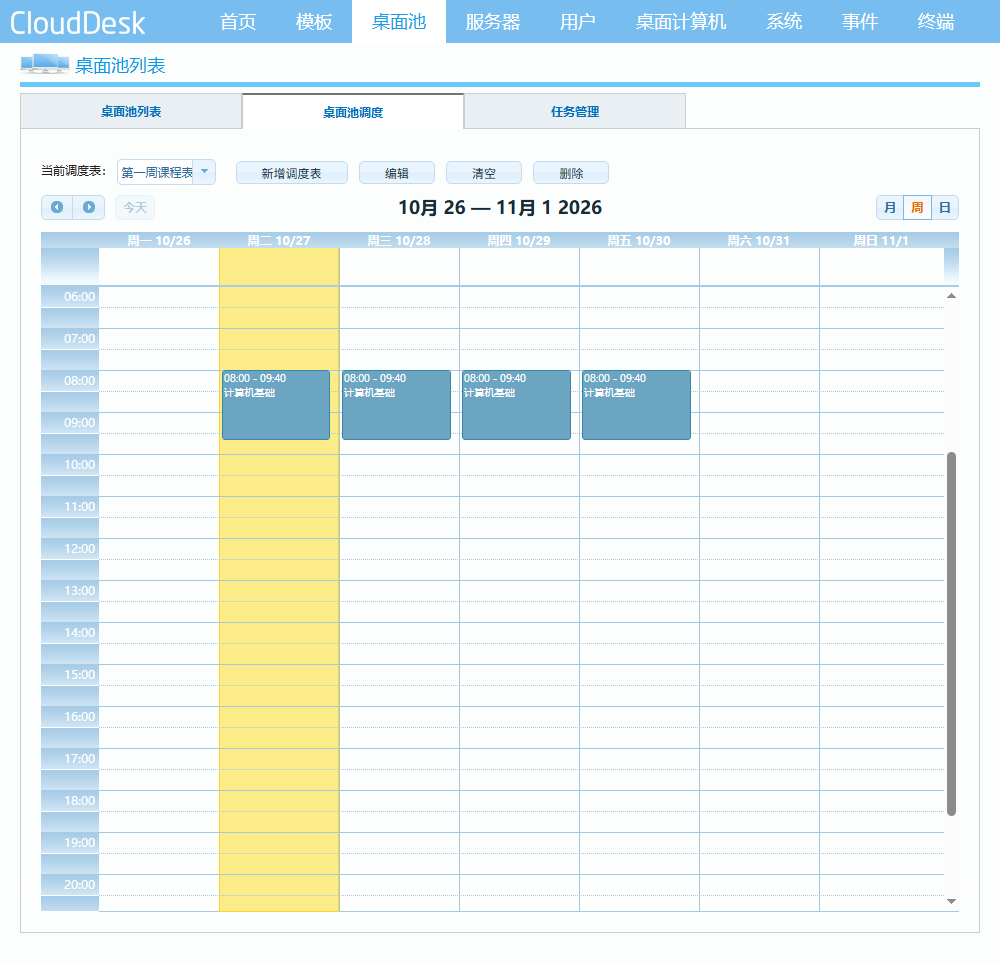The image size is (1000, 964).
Task: Switch to 桌面池列表 tab
Action: tap(131, 112)
